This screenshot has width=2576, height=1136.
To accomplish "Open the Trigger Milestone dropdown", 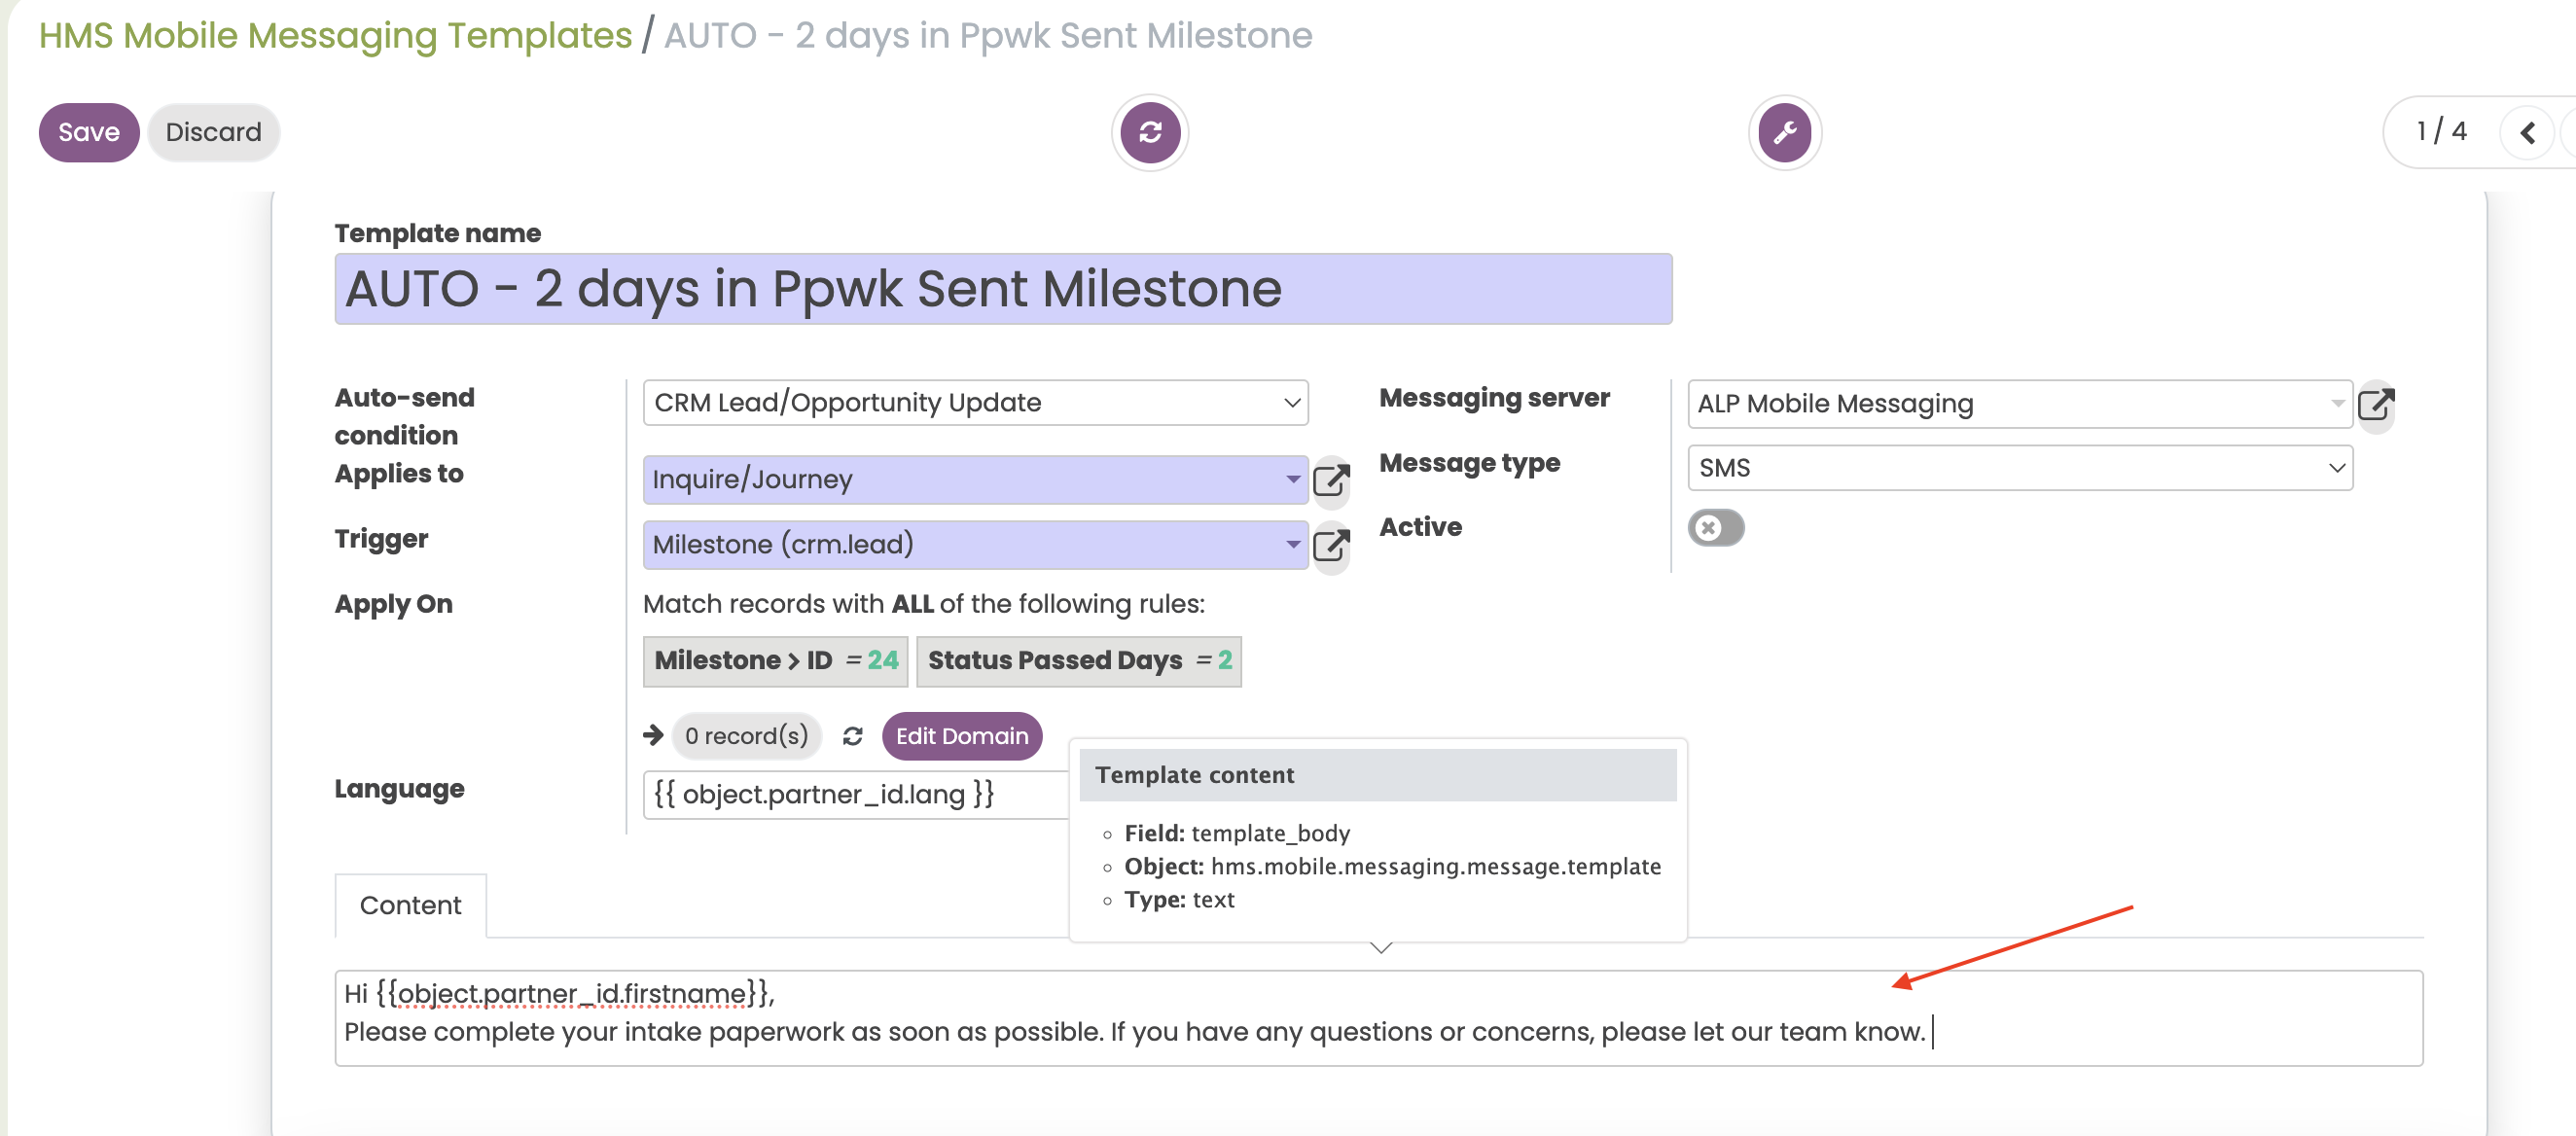I will (x=975, y=545).
